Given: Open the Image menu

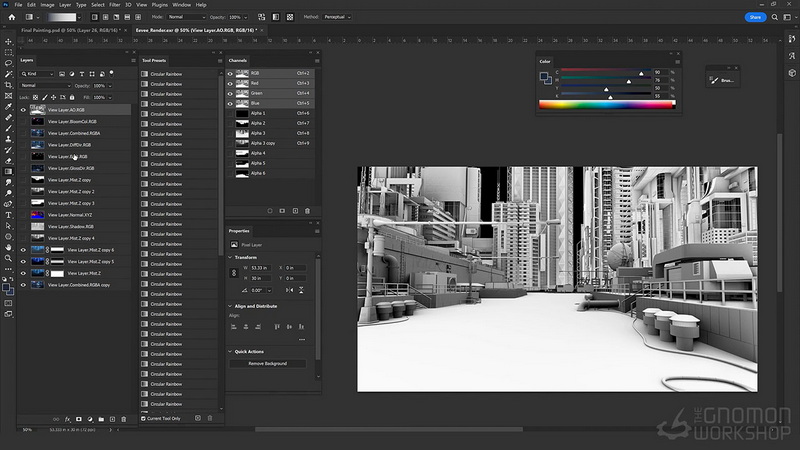Looking at the screenshot, I should pyautogui.click(x=47, y=5).
